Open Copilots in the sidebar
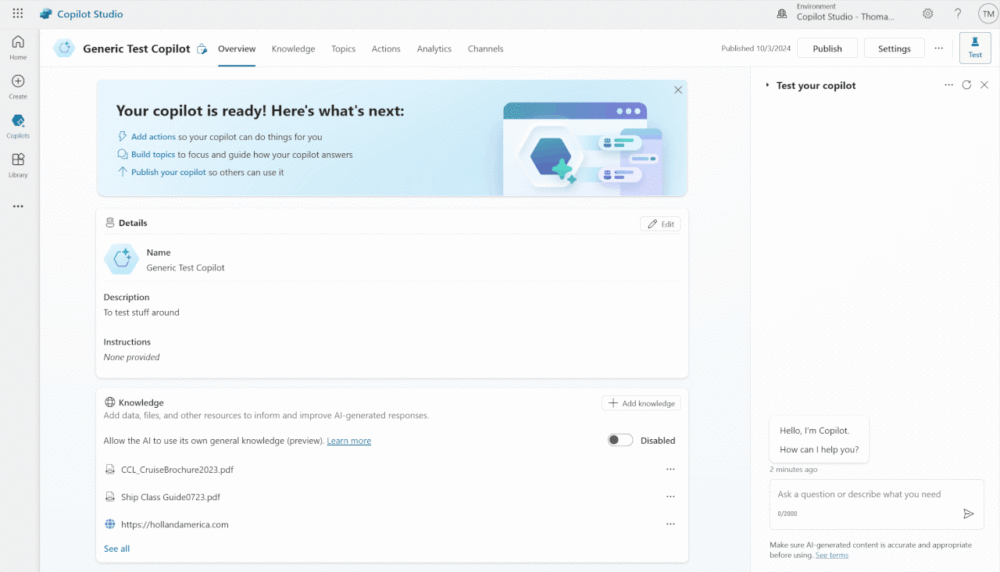The image size is (1000, 572). click(x=18, y=126)
